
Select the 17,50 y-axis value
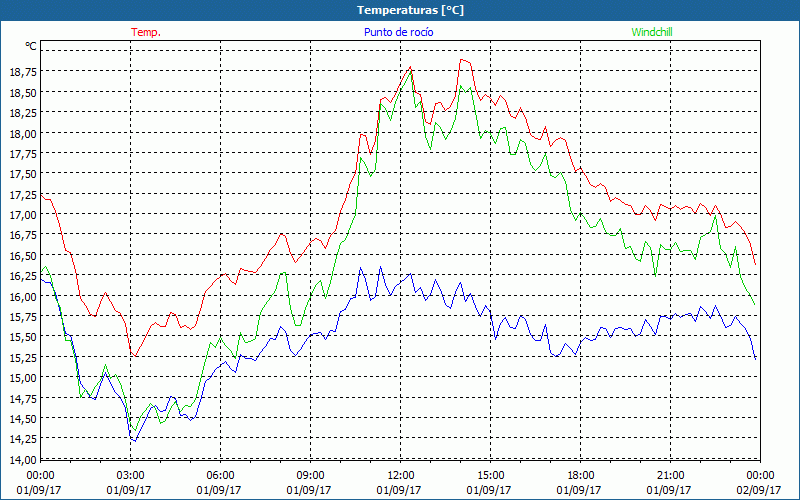point(23,174)
